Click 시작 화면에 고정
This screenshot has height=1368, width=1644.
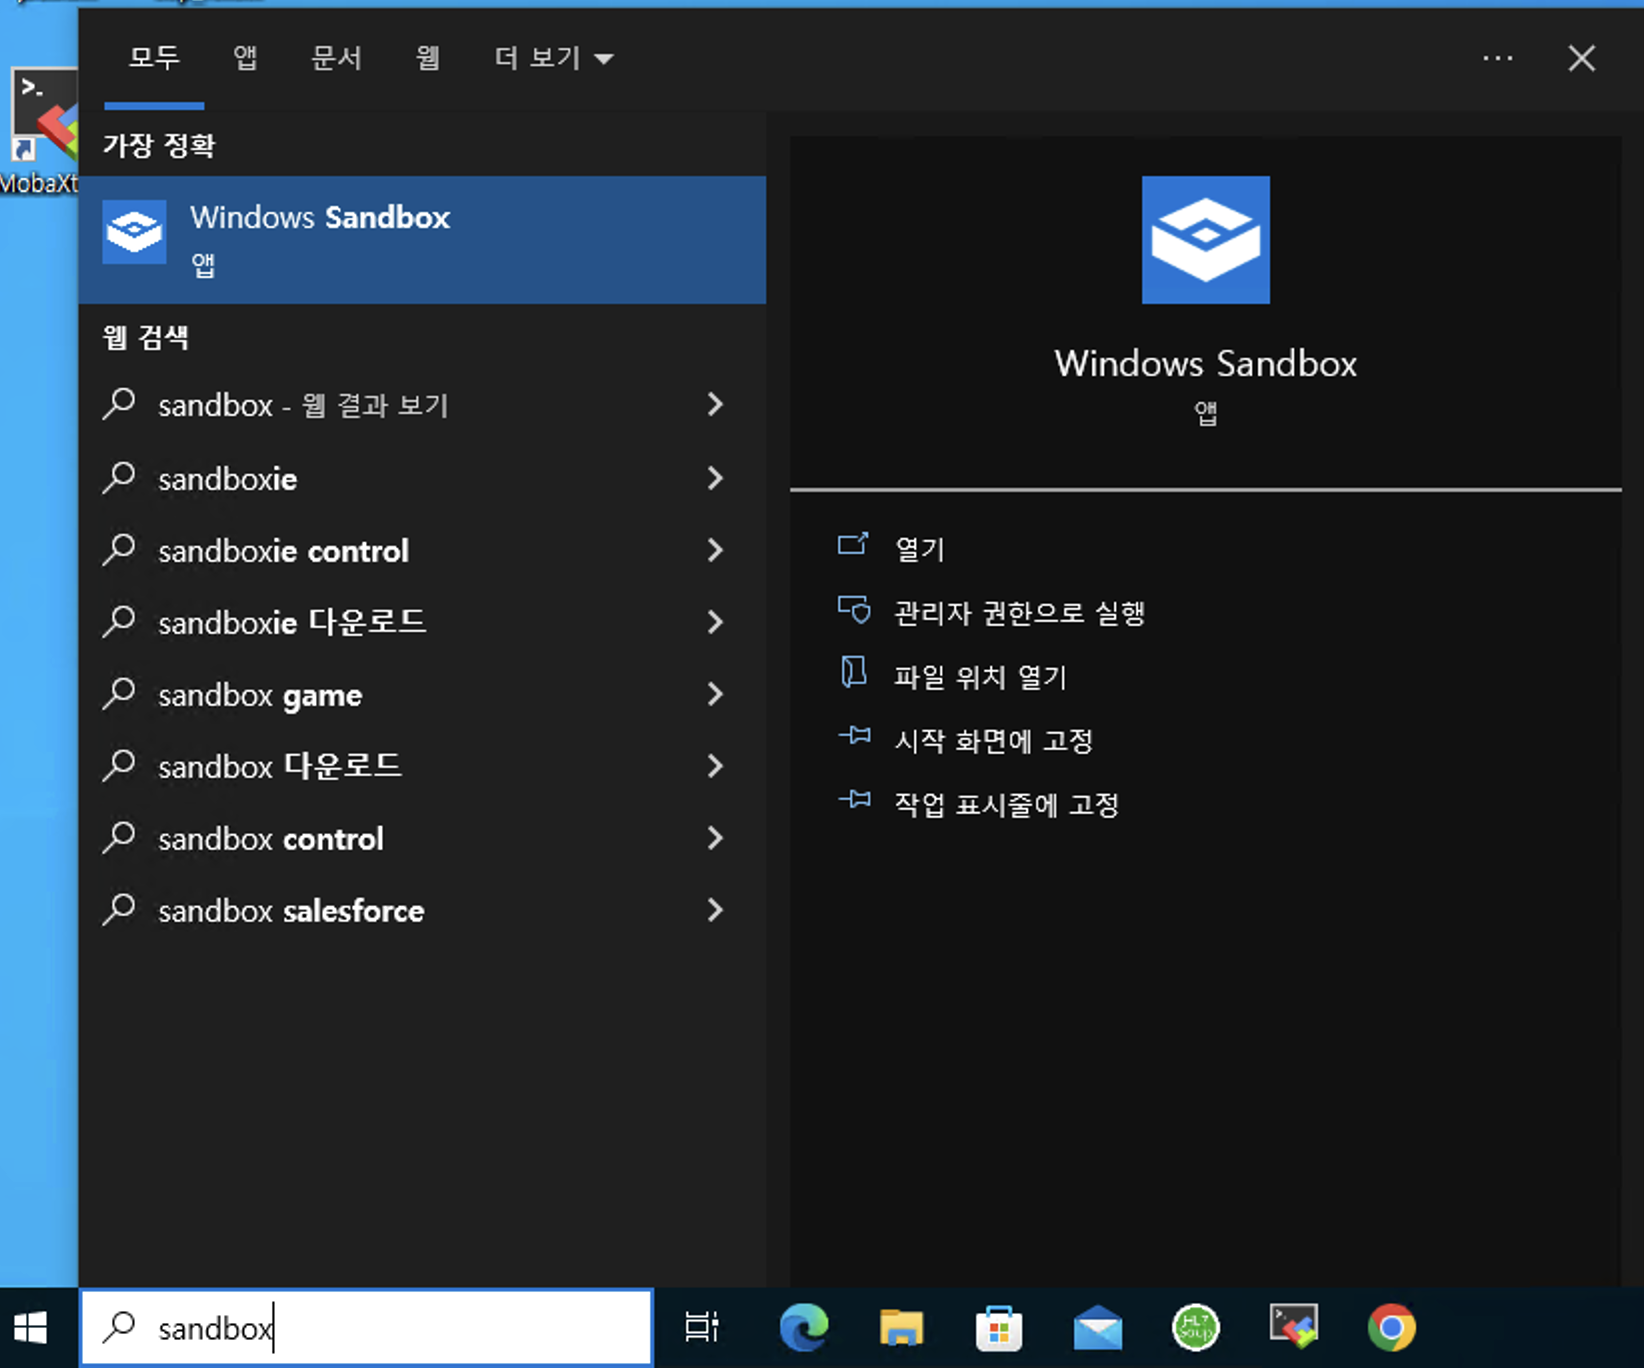pyautogui.click(x=993, y=741)
